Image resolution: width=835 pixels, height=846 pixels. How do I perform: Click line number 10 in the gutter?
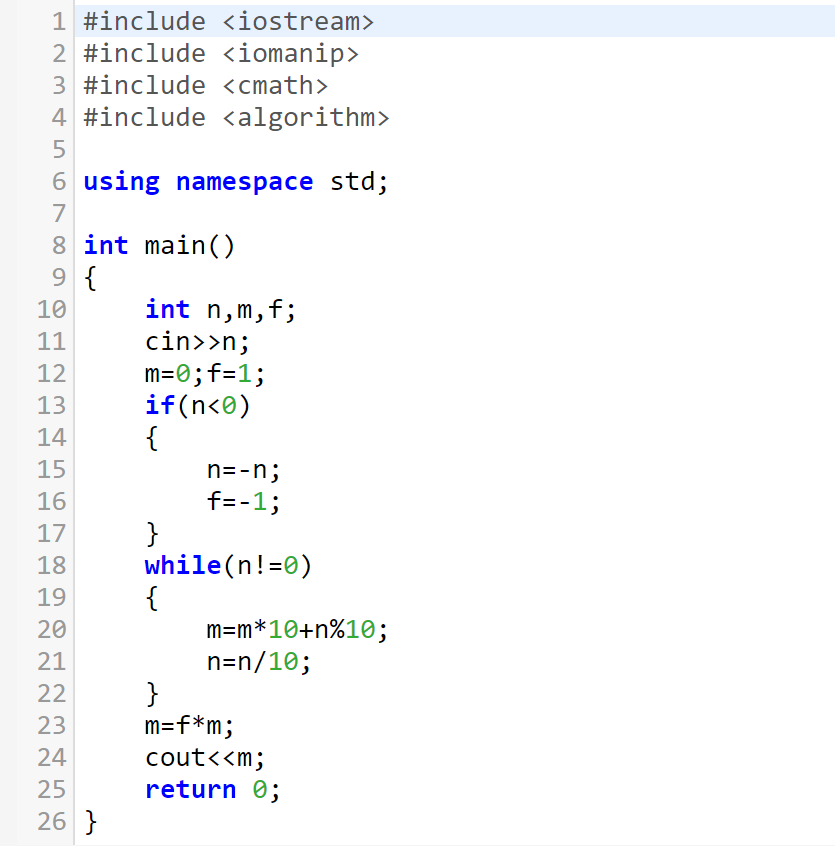click(x=52, y=310)
